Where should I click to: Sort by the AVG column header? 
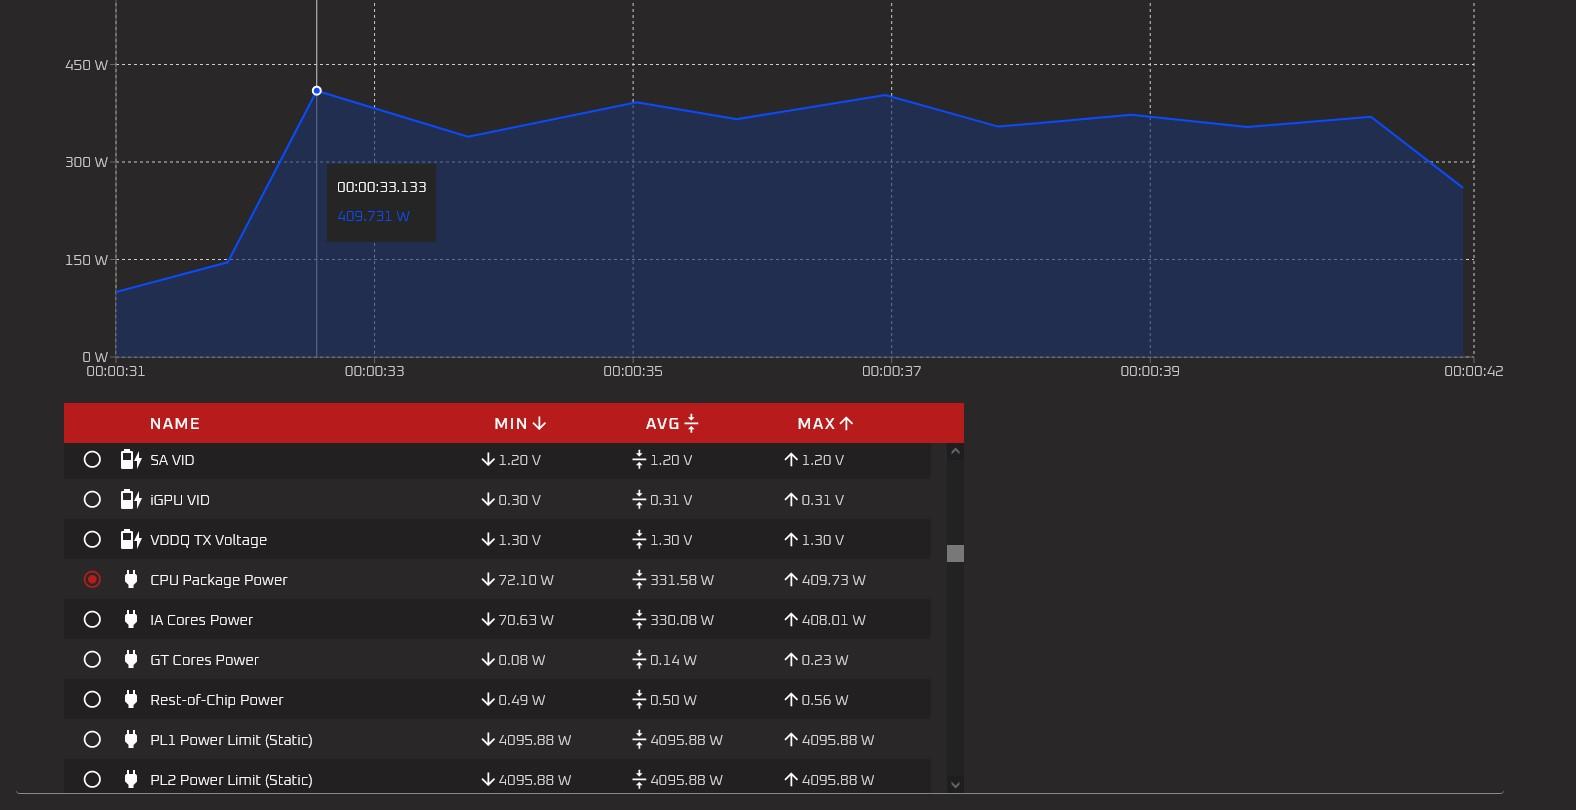coord(671,424)
